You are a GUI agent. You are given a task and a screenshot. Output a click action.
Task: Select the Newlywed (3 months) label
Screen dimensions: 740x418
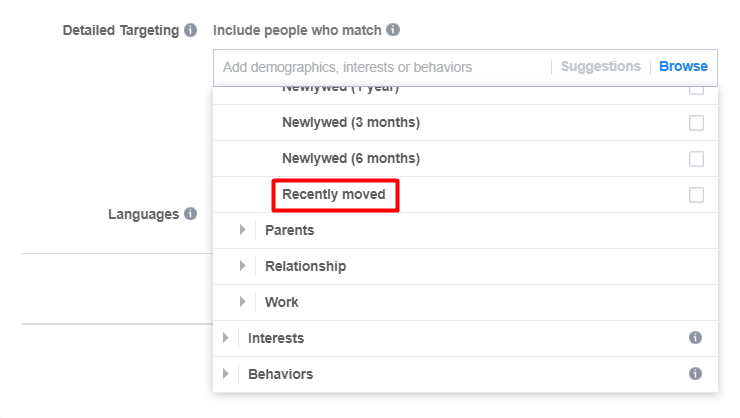[x=351, y=123]
